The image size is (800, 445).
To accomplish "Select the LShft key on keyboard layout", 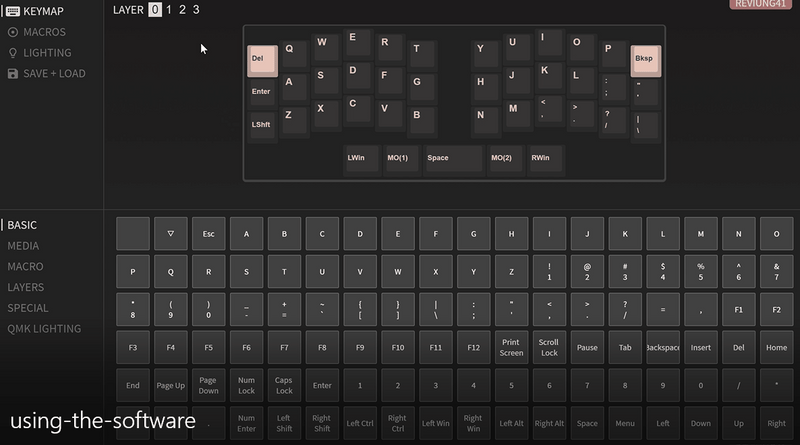I will click(262, 125).
